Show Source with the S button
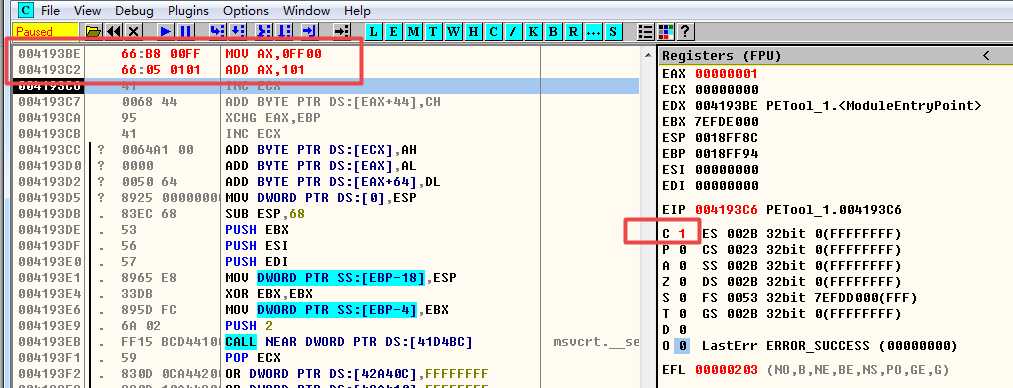This screenshot has height=388, width=1013. click(x=612, y=31)
